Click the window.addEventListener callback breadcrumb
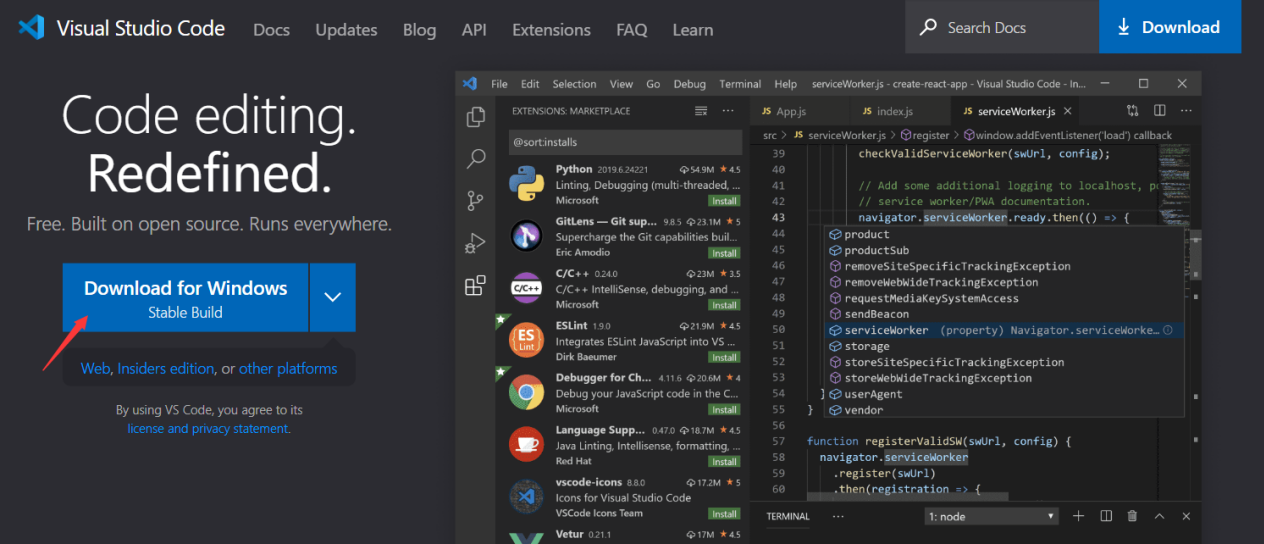 point(1067,135)
